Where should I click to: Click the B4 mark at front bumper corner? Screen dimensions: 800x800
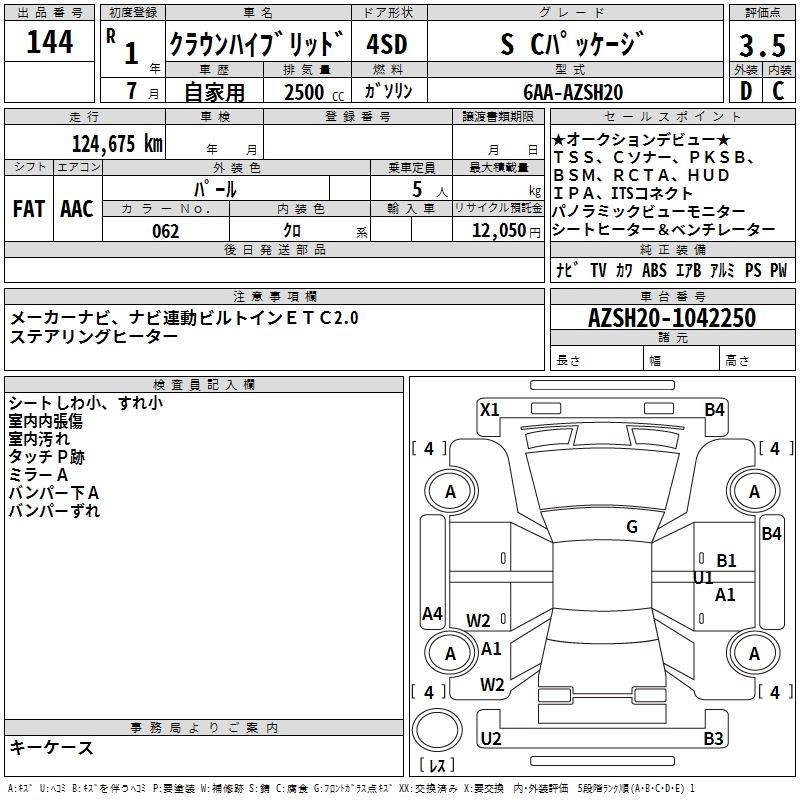[714, 410]
